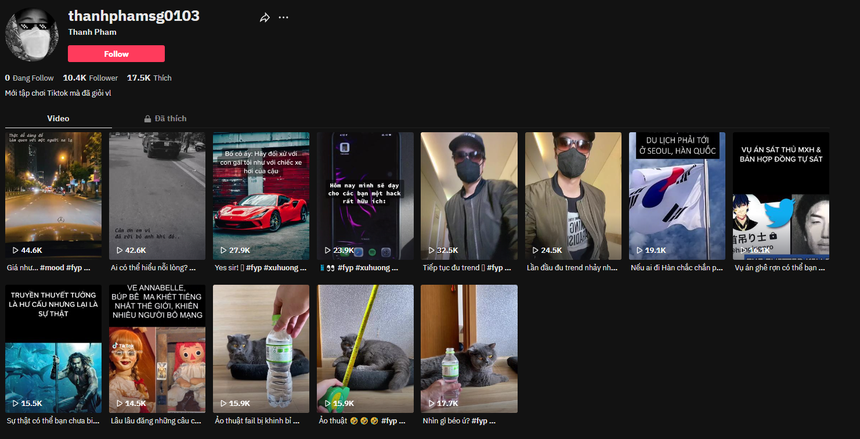
Task: Switch to the Video tab
Action: [58, 118]
